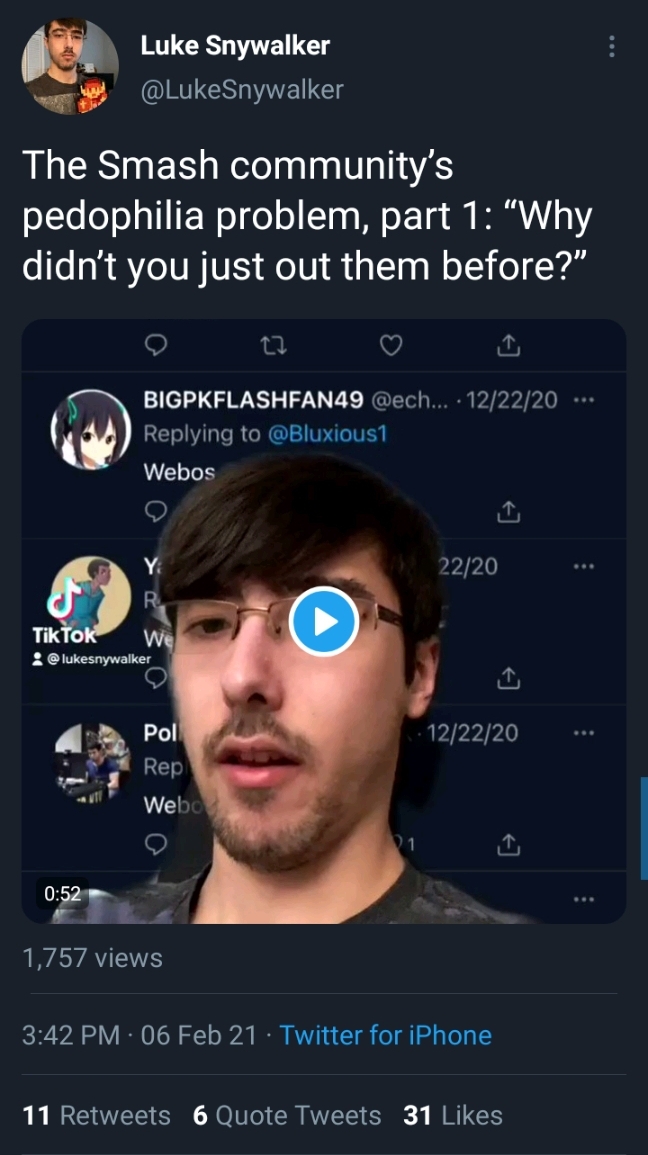Tap the 3:42 PM · 06 Feb 21 timestamp

140,1035
